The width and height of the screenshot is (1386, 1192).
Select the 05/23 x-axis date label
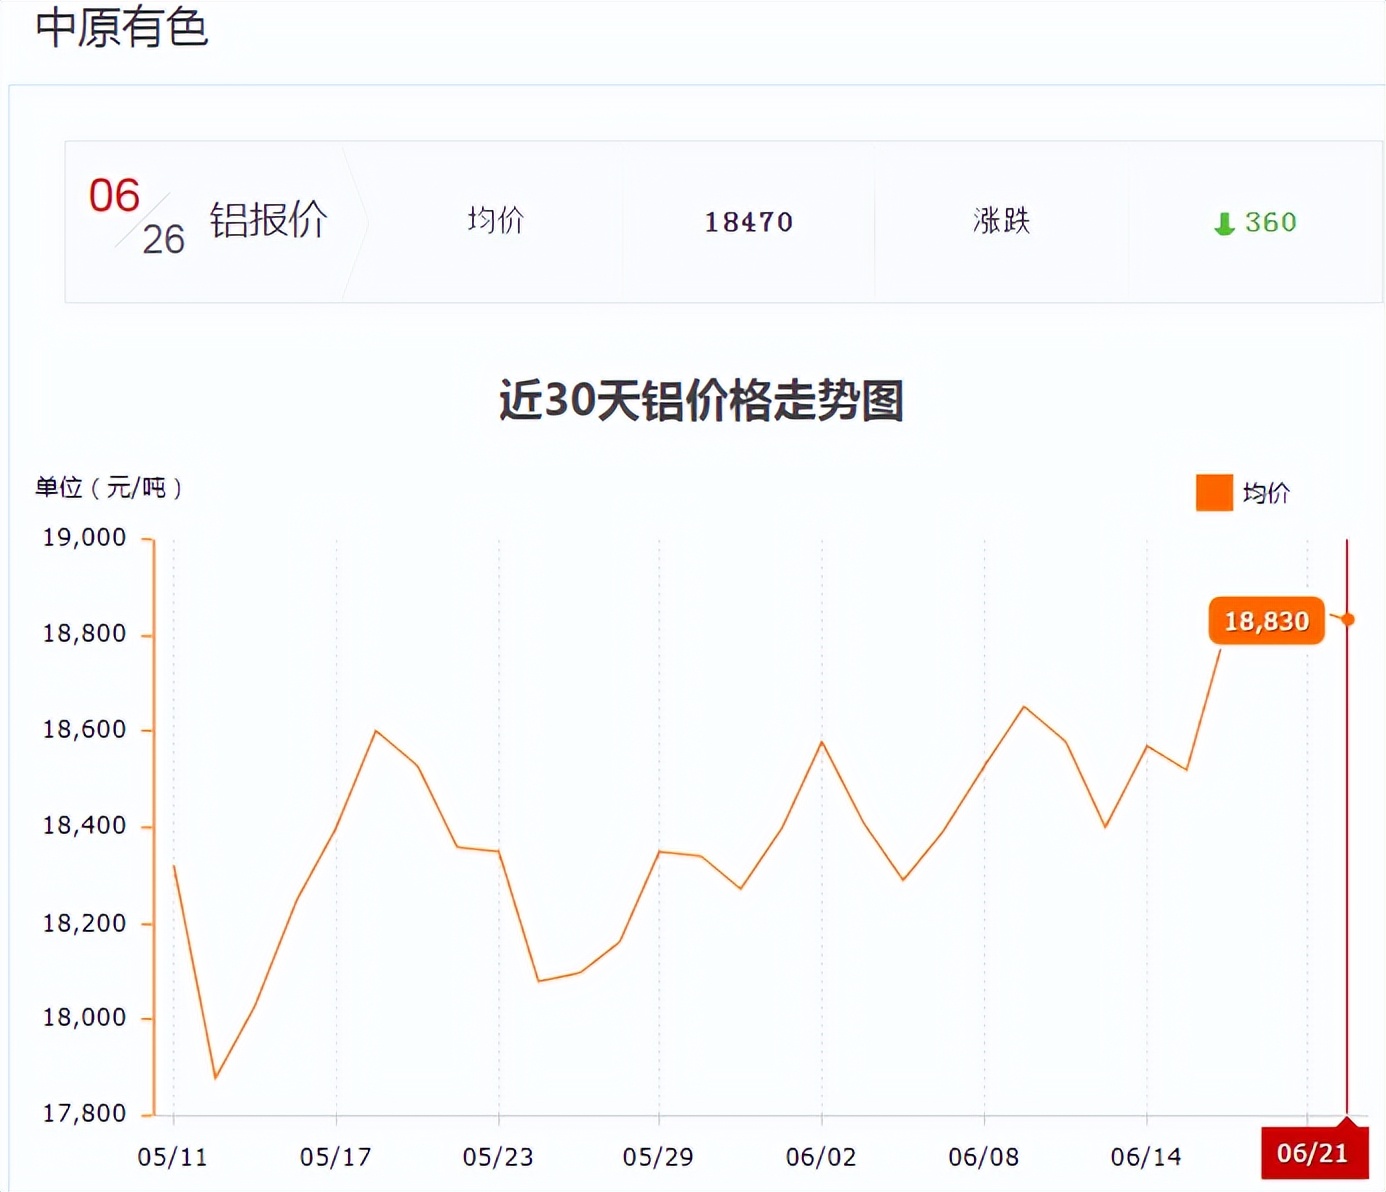498,1157
